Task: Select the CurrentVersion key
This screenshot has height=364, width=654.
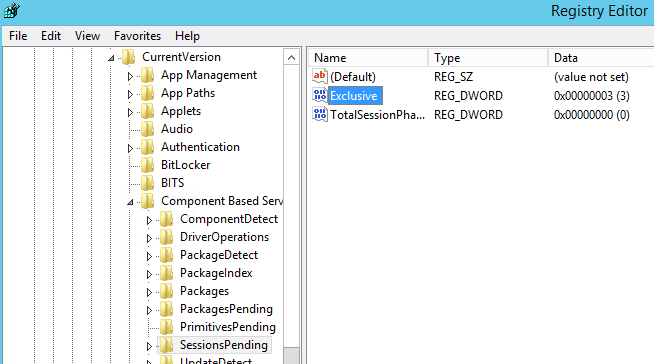Action: (x=181, y=57)
